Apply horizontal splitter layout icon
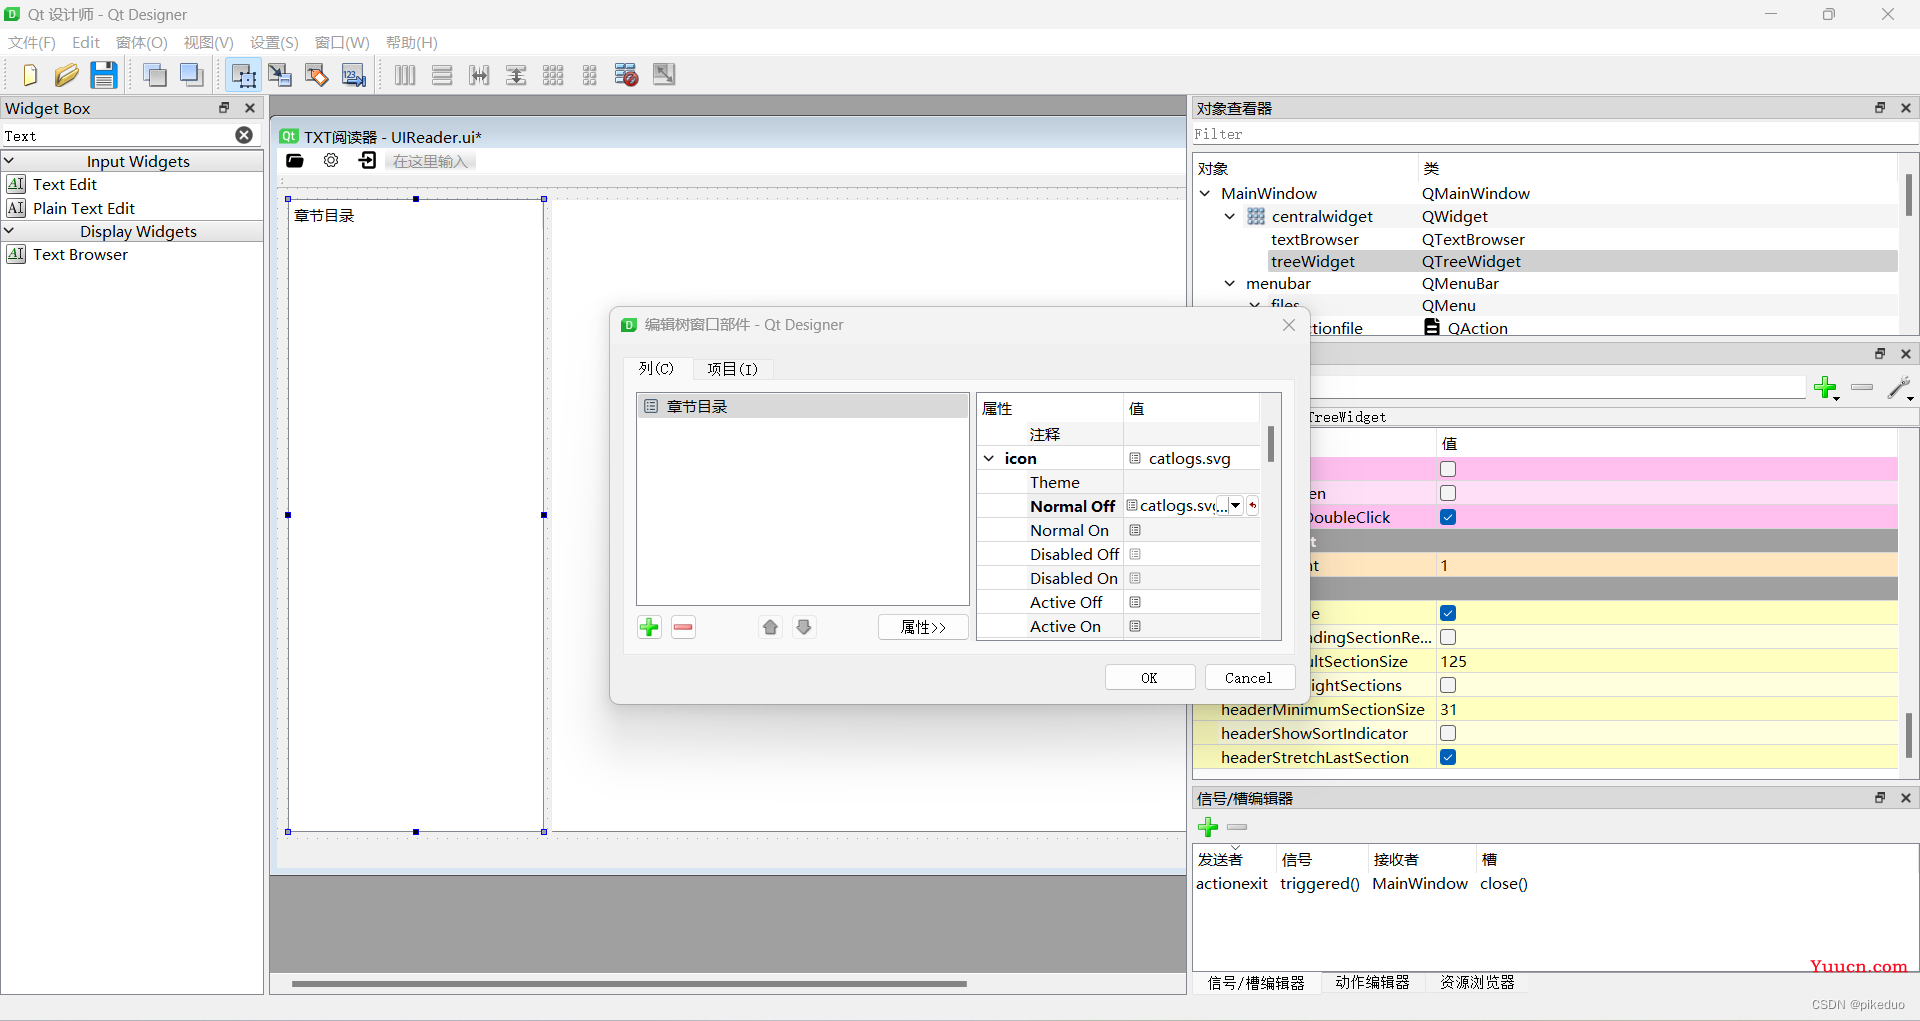Screen dimensions: 1920x1021 479,75
